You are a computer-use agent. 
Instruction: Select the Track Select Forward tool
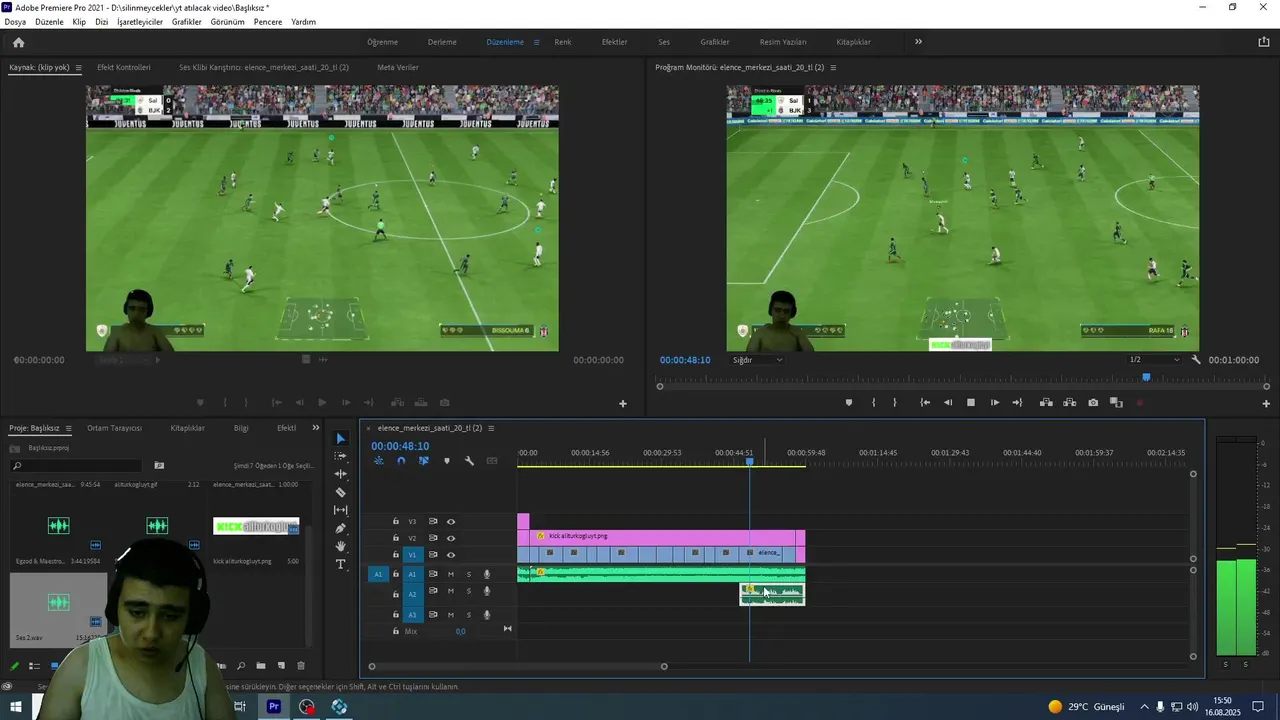pos(340,456)
